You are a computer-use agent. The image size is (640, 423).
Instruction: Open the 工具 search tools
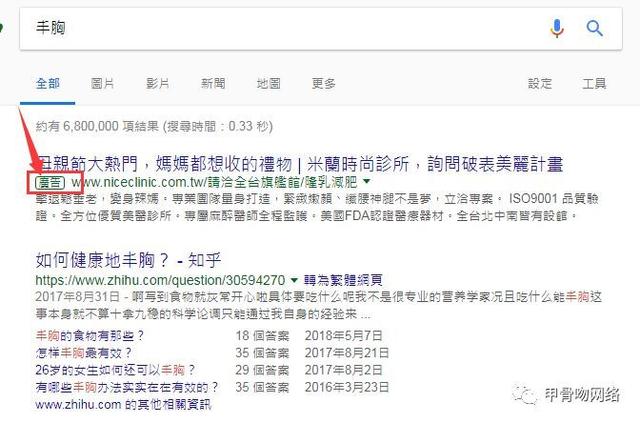click(594, 84)
